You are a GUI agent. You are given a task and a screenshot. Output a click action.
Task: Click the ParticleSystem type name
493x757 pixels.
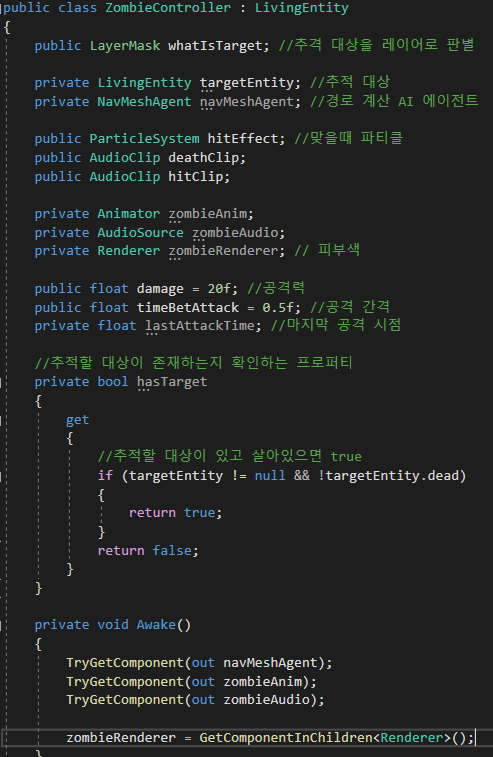point(144,139)
